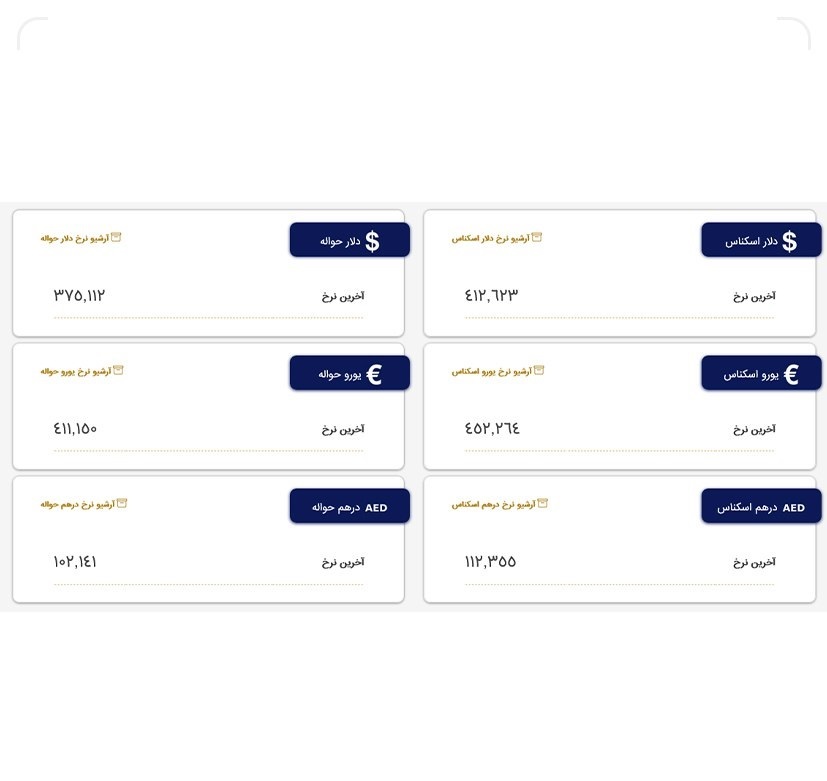This screenshot has width=827, height=781.
Task: Click the euro symbol icon on یورو اسکناس badge
Action: point(790,372)
